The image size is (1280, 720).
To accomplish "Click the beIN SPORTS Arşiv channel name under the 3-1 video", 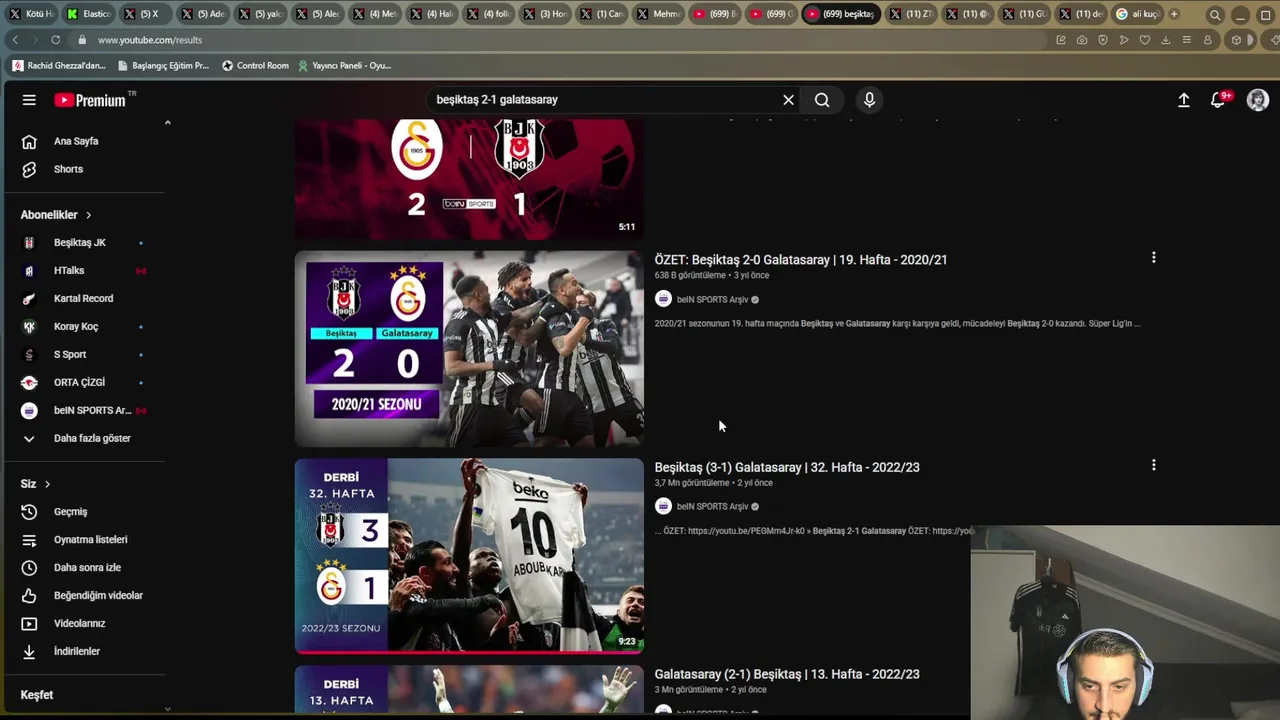I will (x=712, y=506).
